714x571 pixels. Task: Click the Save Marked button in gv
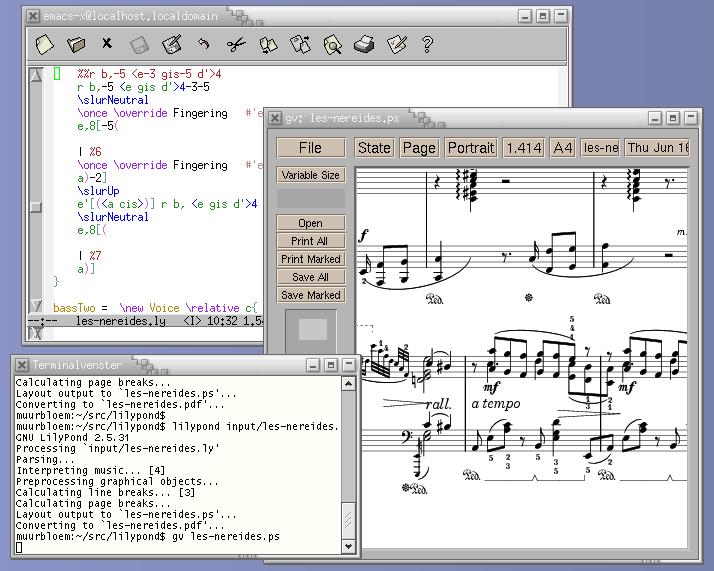pyautogui.click(x=311, y=295)
